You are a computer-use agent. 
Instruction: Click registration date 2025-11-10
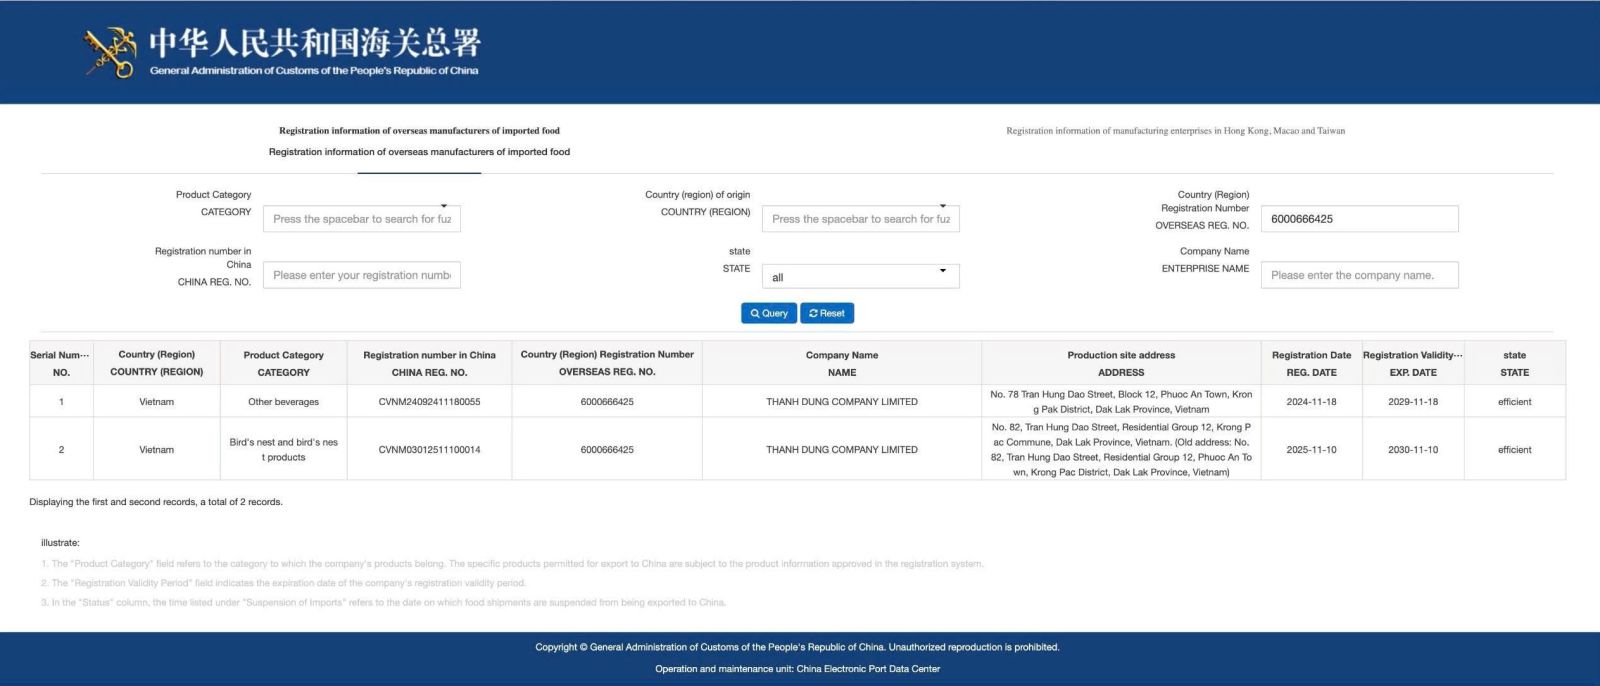click(x=1311, y=450)
